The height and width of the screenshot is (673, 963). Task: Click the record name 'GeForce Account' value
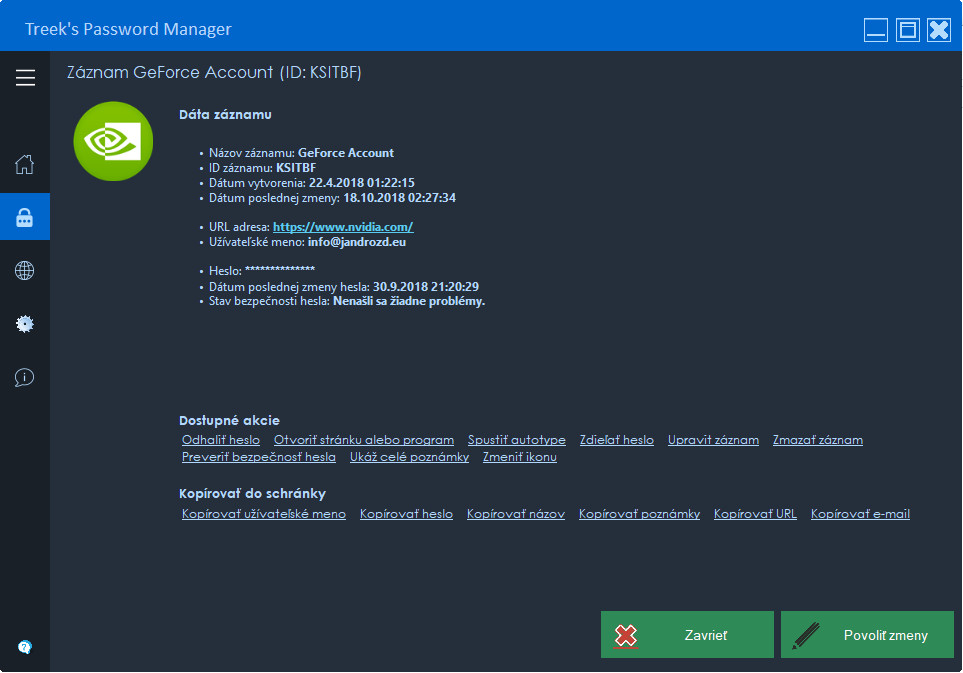(346, 153)
